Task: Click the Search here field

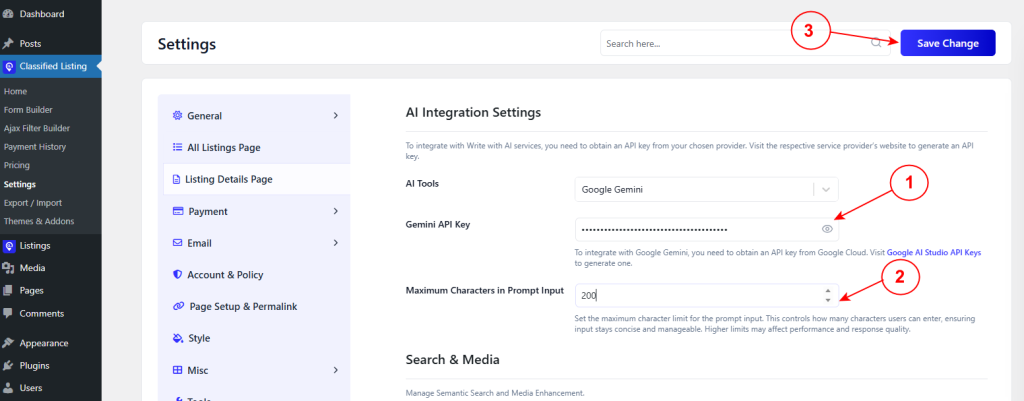Action: (745, 43)
